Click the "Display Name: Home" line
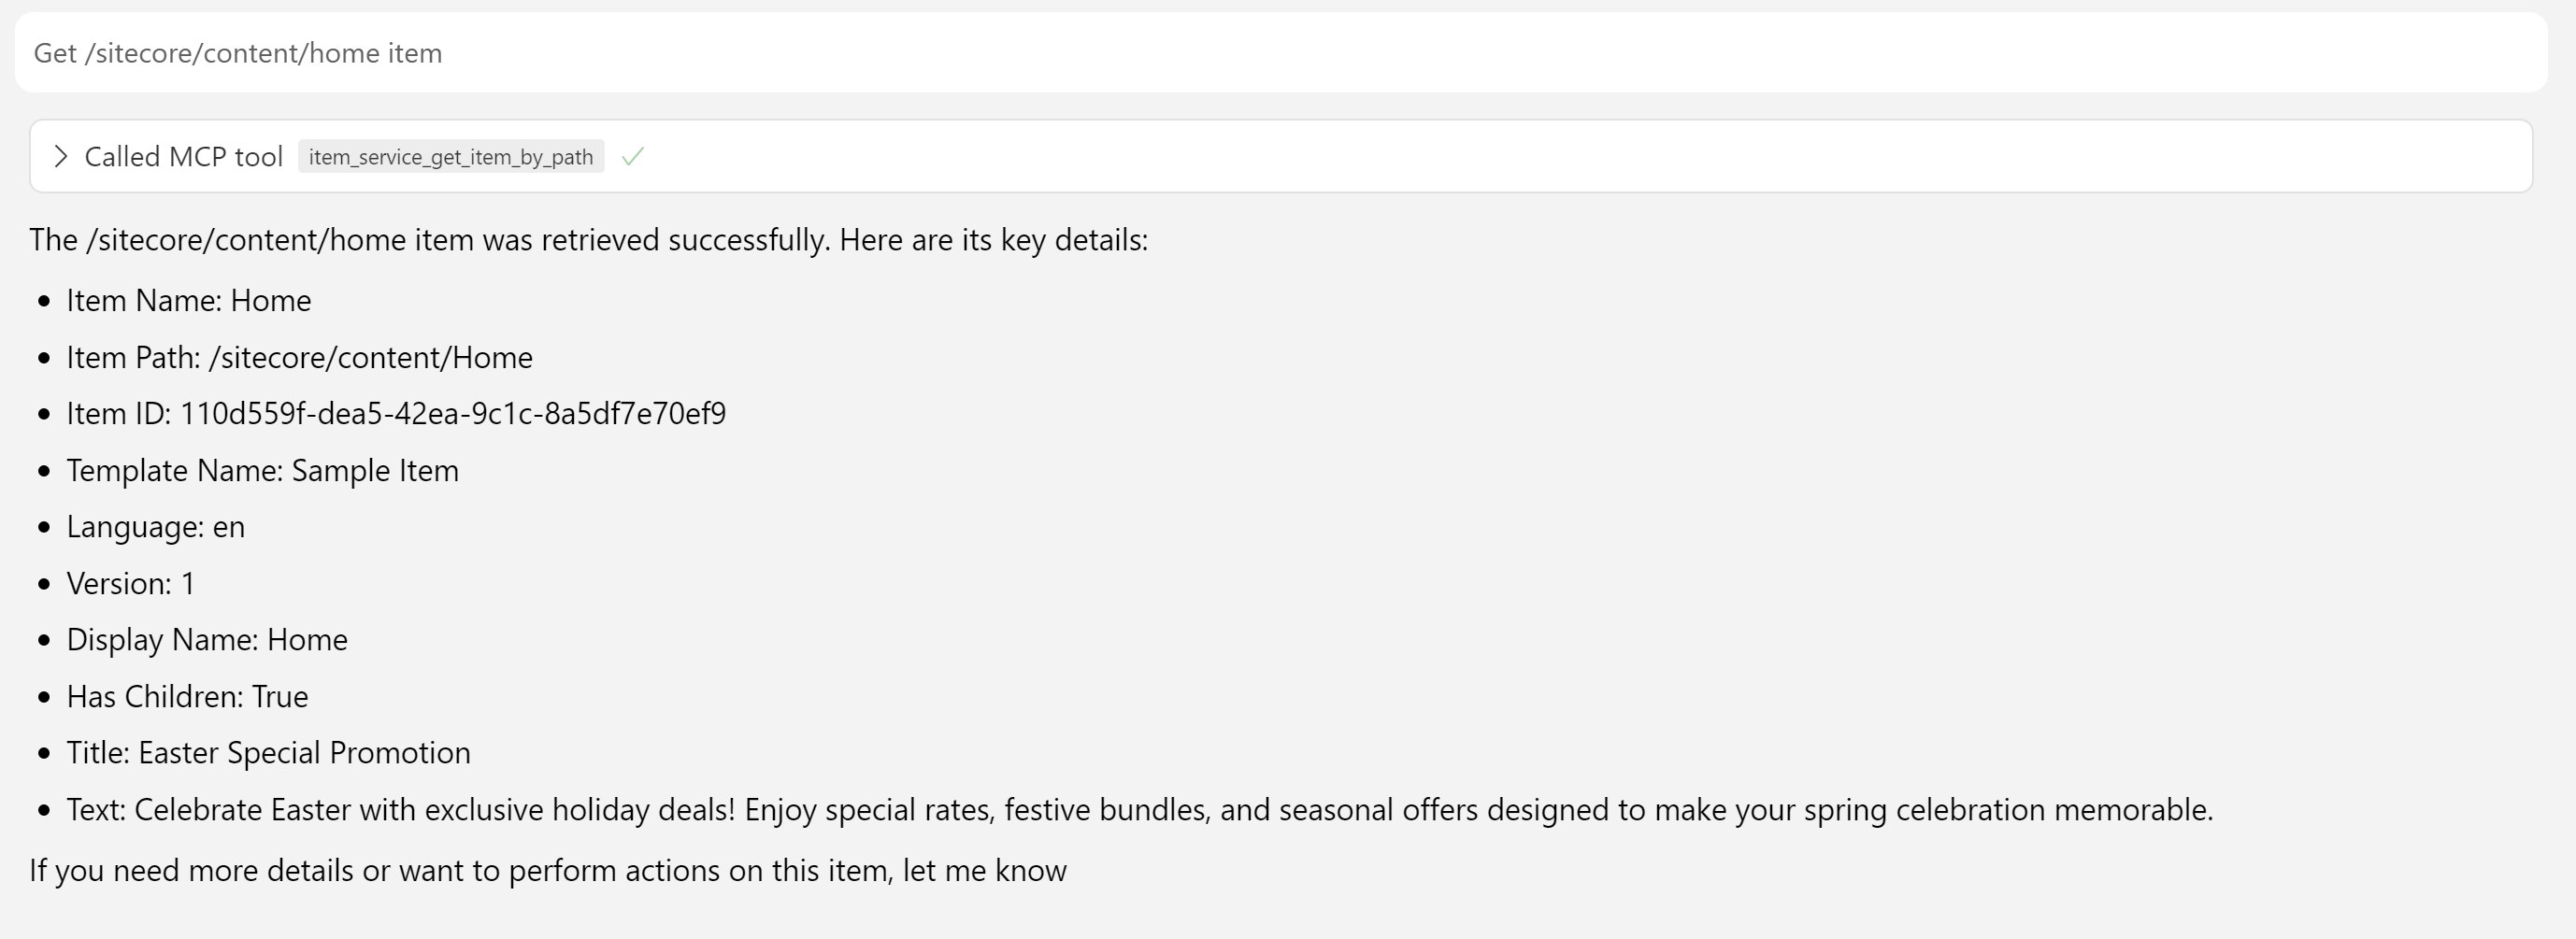Viewport: 2576px width, 939px height. [207, 640]
